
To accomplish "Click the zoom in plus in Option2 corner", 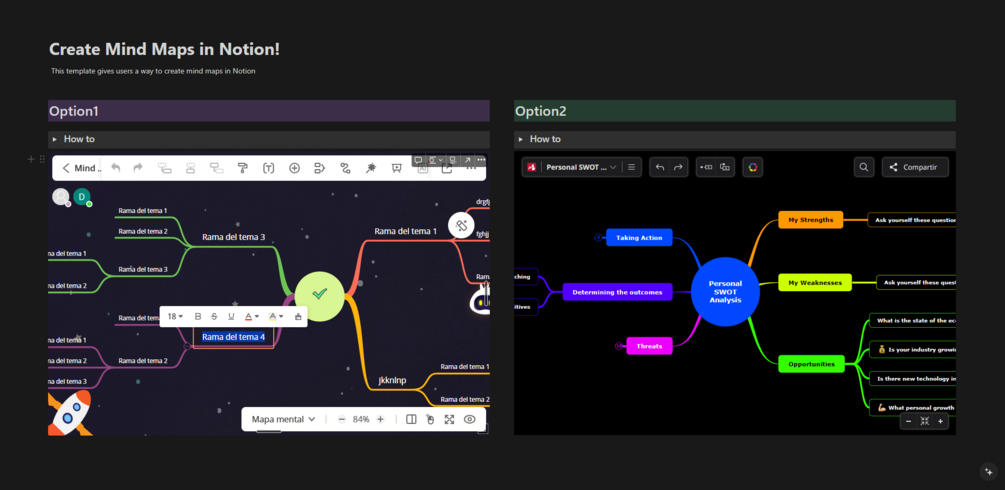I will [x=940, y=421].
